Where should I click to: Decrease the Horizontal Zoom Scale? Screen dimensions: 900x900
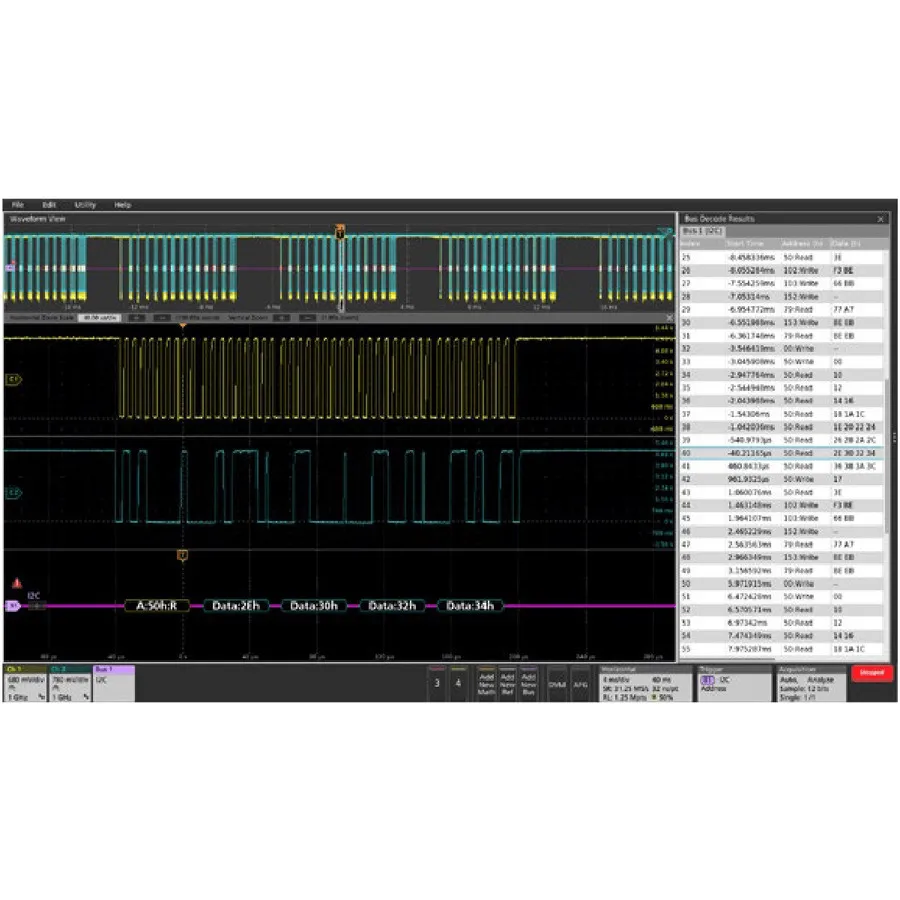137,318
